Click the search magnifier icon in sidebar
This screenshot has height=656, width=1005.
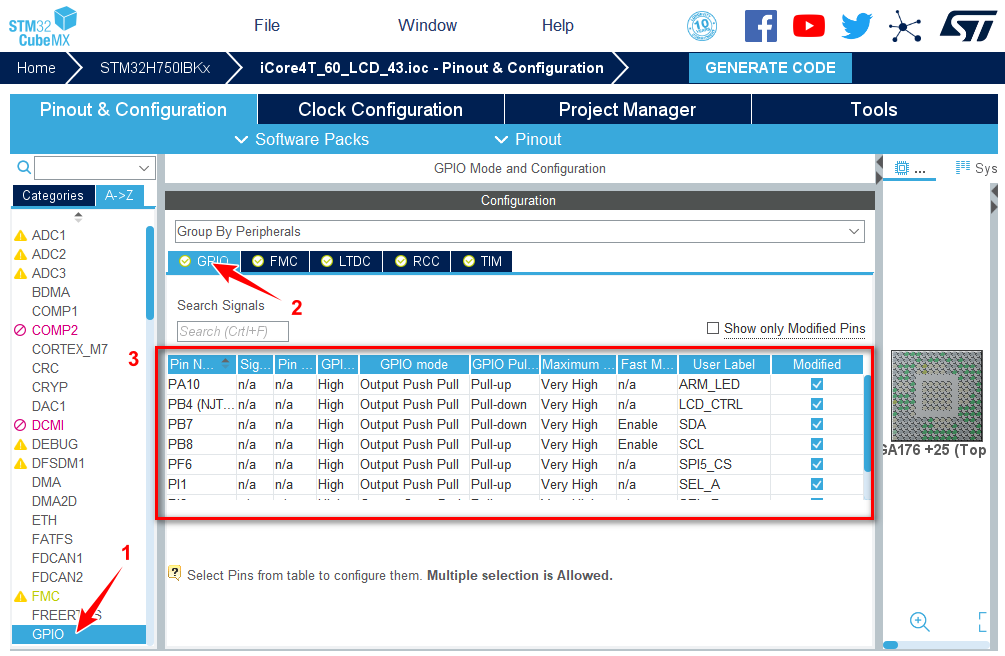click(24, 168)
